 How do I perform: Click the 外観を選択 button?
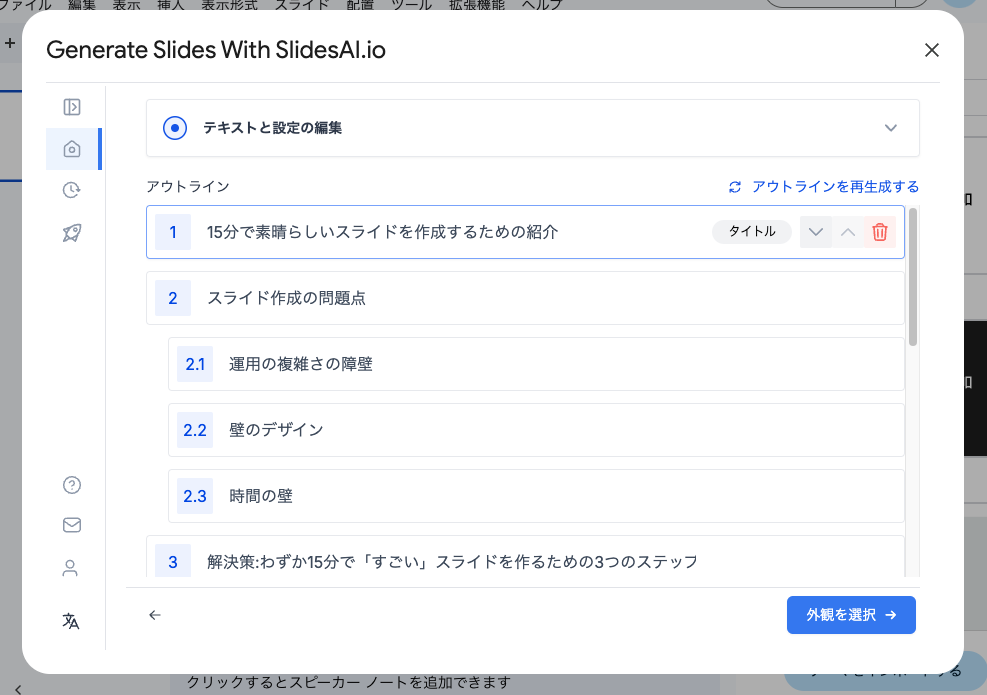click(851, 615)
